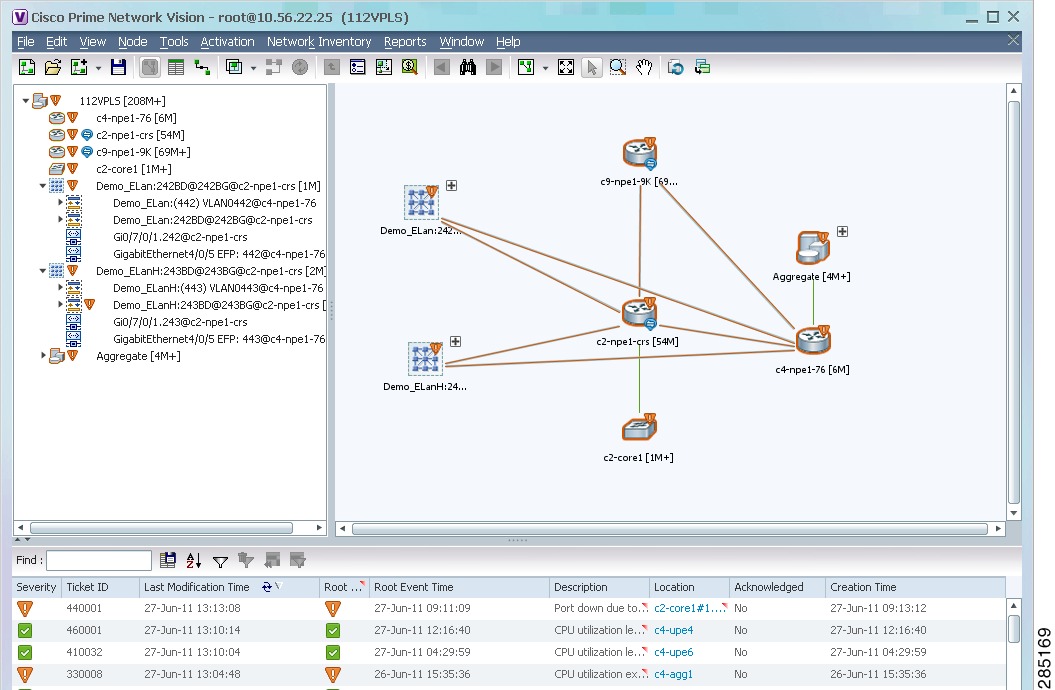Image resolution: width=1055 pixels, height=690 pixels.
Task: Expand Aggregate map node with plus
Action: pyautogui.click(x=842, y=231)
